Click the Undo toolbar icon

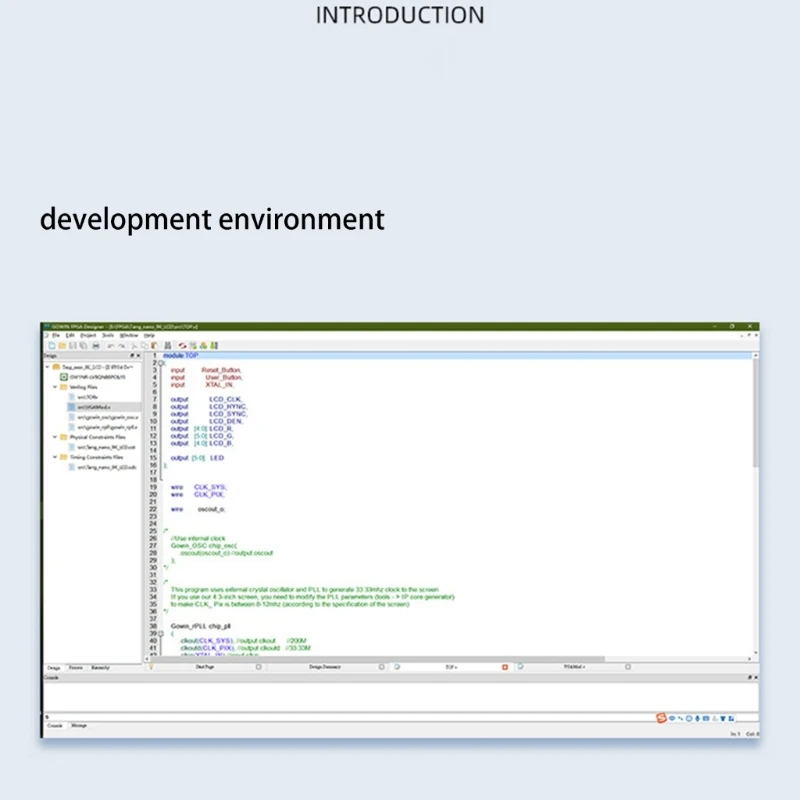pyautogui.click(x=111, y=345)
